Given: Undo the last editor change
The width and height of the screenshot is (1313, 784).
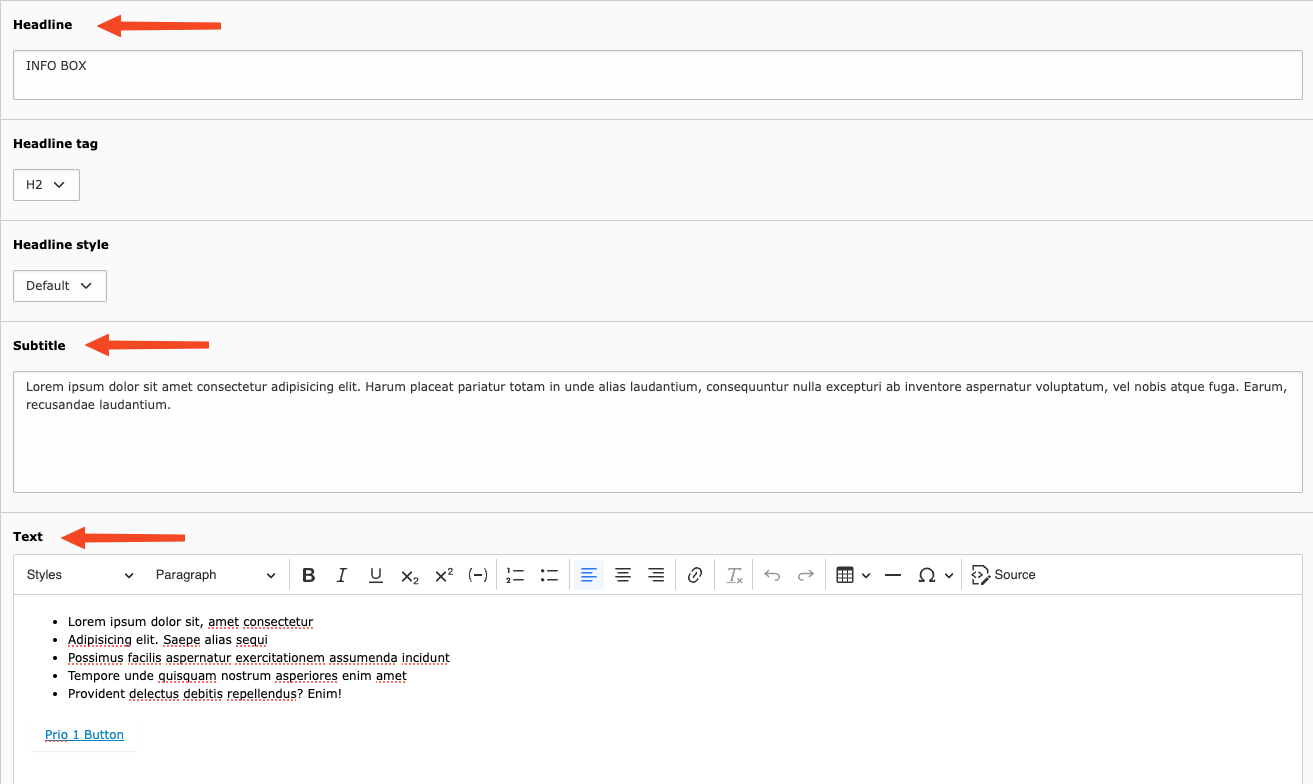Looking at the screenshot, I should [772, 575].
